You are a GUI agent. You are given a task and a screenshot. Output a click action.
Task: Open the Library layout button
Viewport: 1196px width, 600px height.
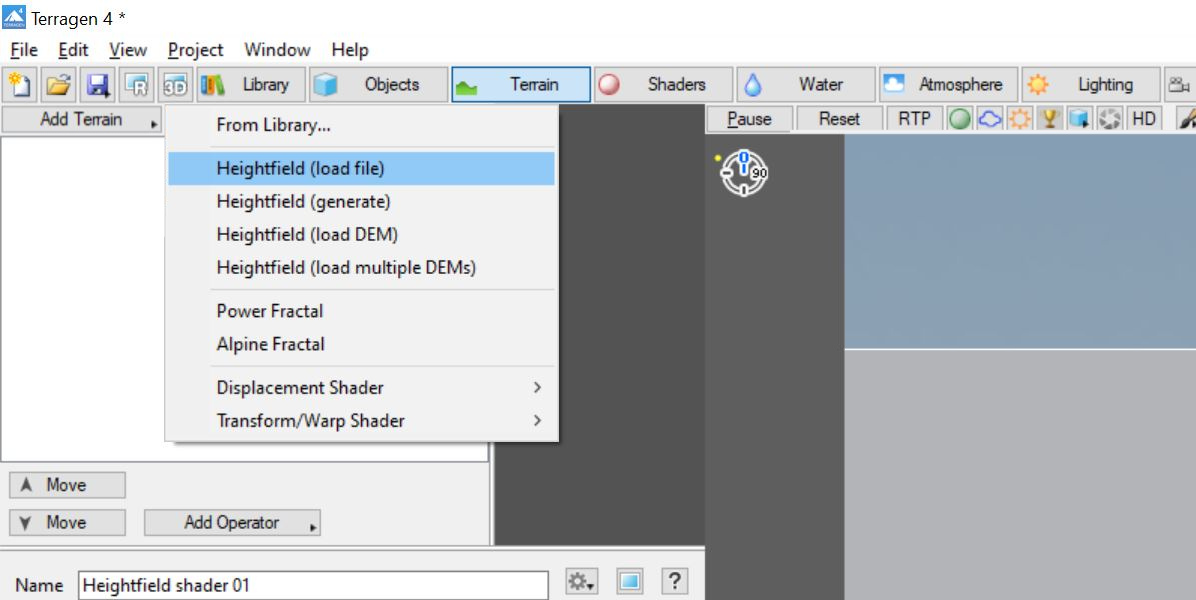point(251,85)
